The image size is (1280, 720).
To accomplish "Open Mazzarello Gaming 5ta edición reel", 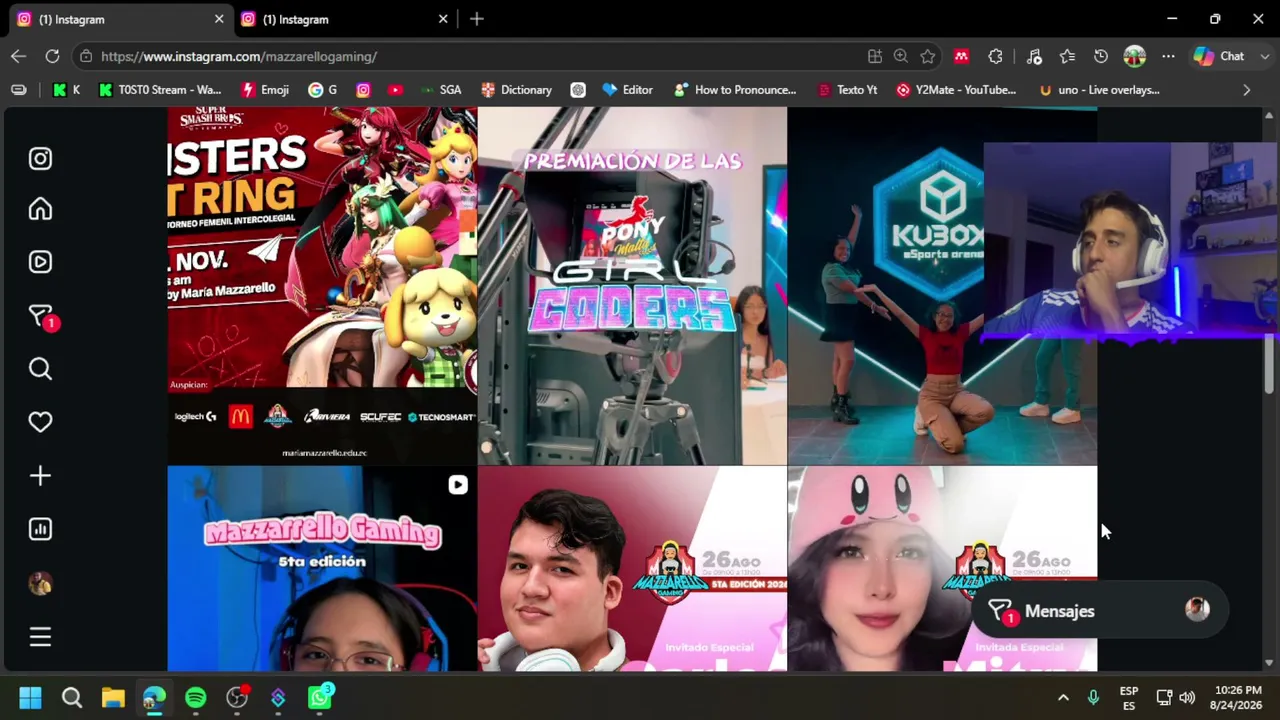I will [x=322, y=569].
